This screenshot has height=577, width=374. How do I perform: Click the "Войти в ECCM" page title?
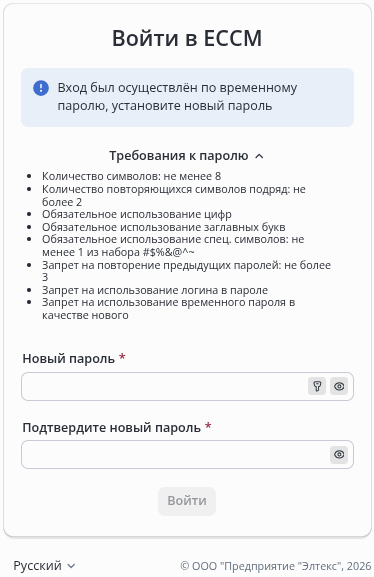[187, 38]
